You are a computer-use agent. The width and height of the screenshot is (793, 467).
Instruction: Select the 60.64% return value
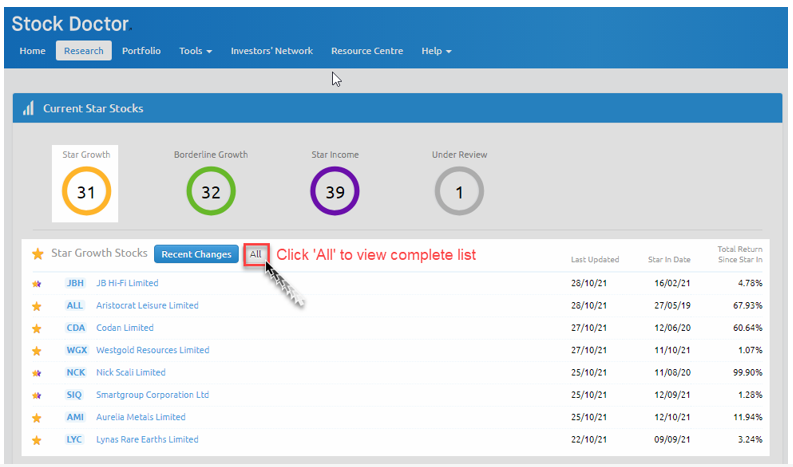[x=747, y=328]
